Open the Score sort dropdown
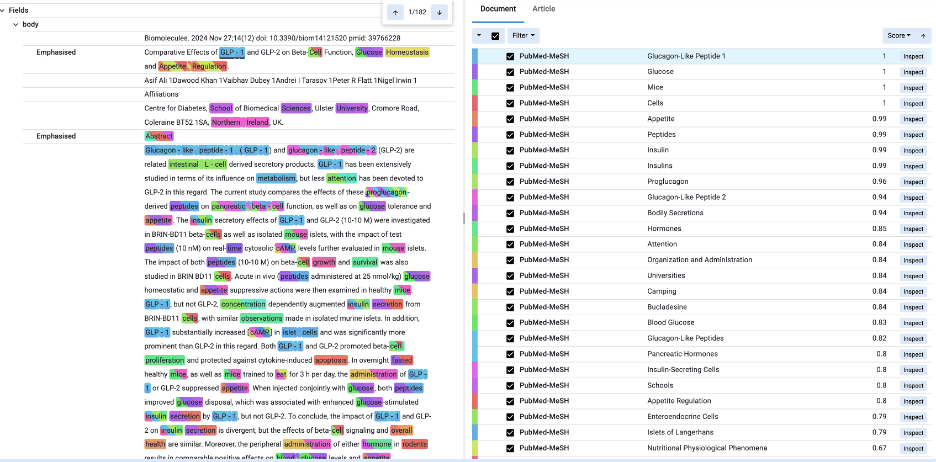Image resolution: width=936 pixels, height=462 pixels. (898, 35)
